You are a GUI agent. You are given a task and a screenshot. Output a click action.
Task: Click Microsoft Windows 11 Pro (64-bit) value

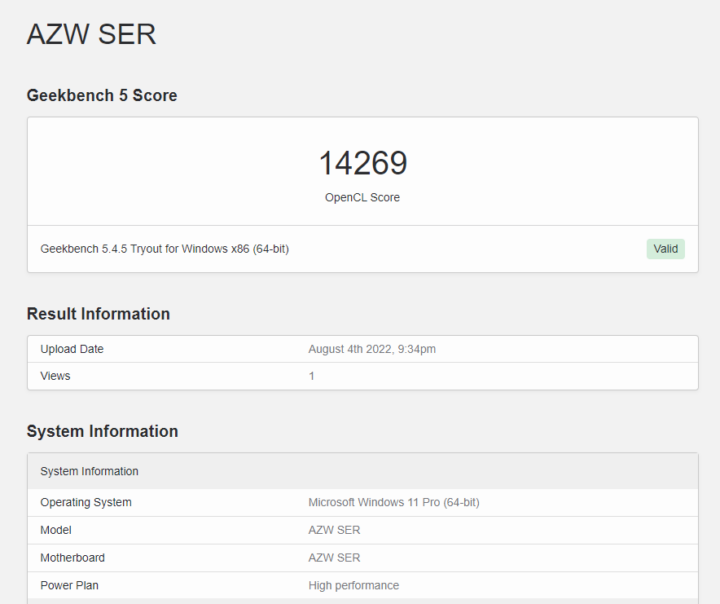[x=394, y=502]
